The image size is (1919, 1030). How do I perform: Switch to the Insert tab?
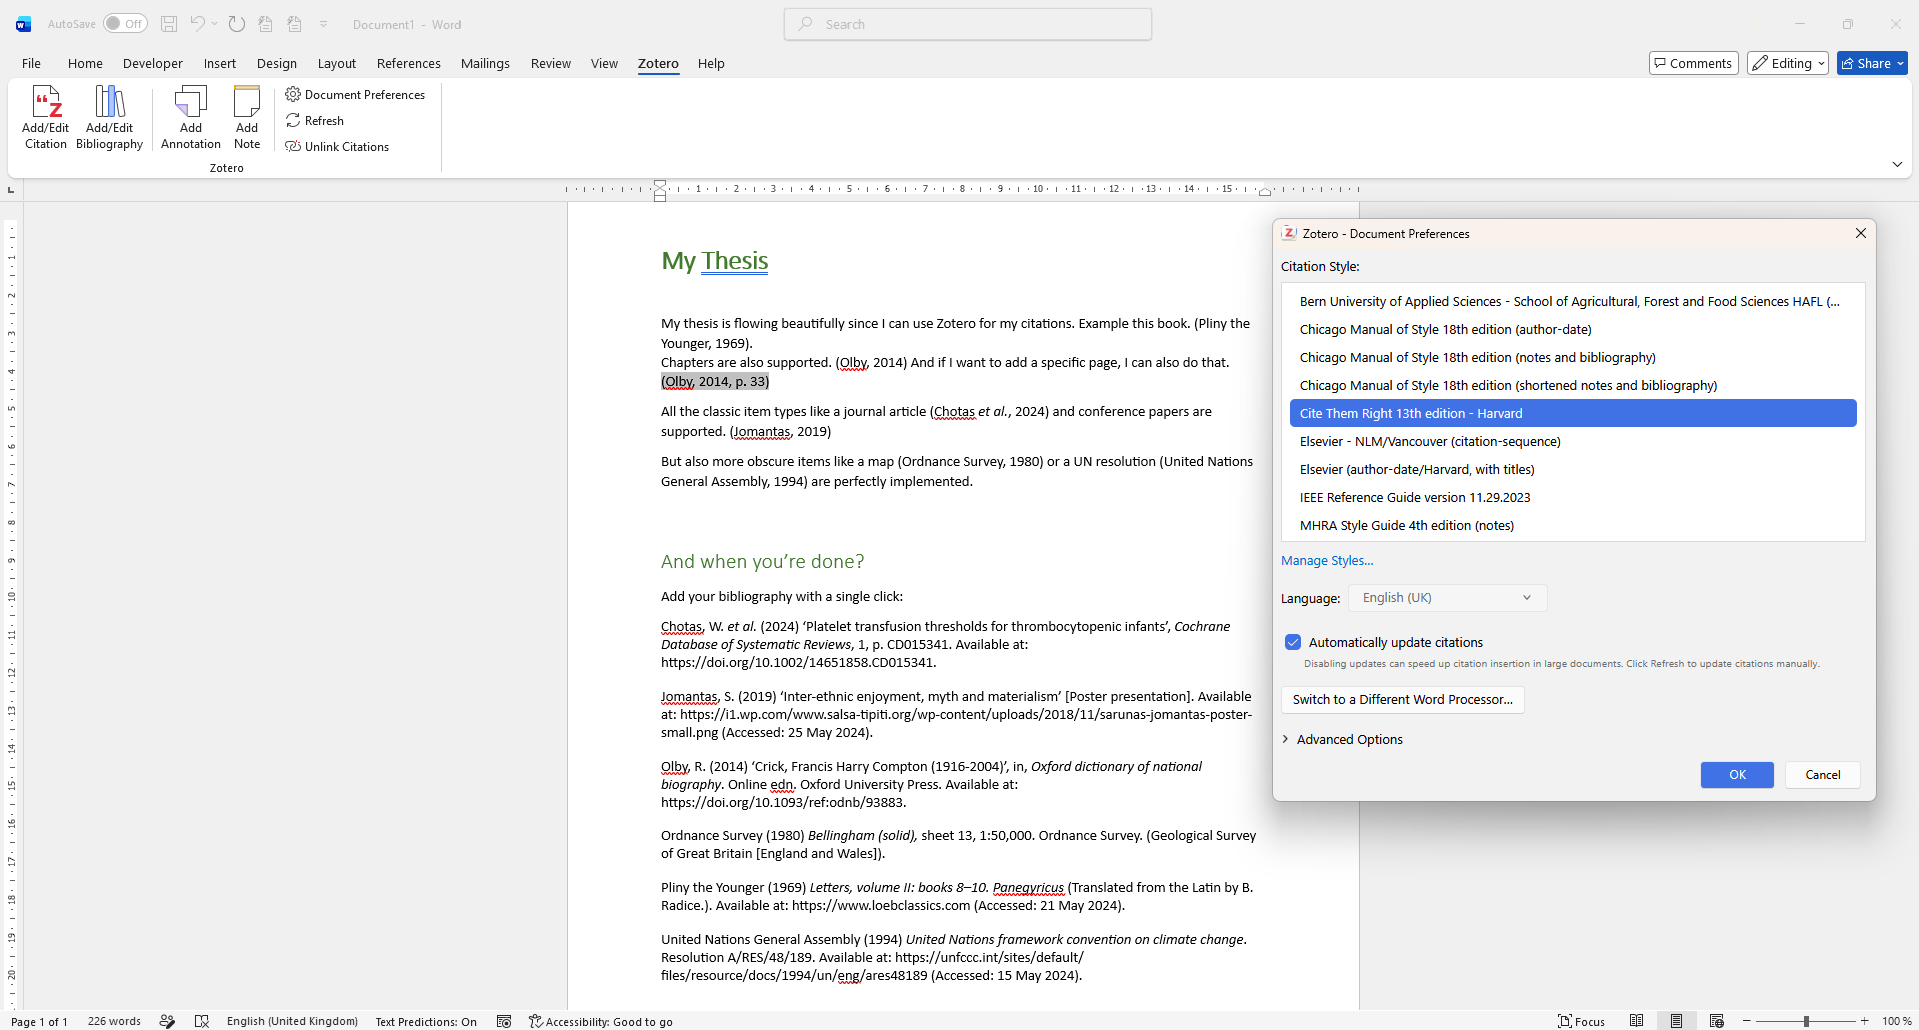pos(220,63)
